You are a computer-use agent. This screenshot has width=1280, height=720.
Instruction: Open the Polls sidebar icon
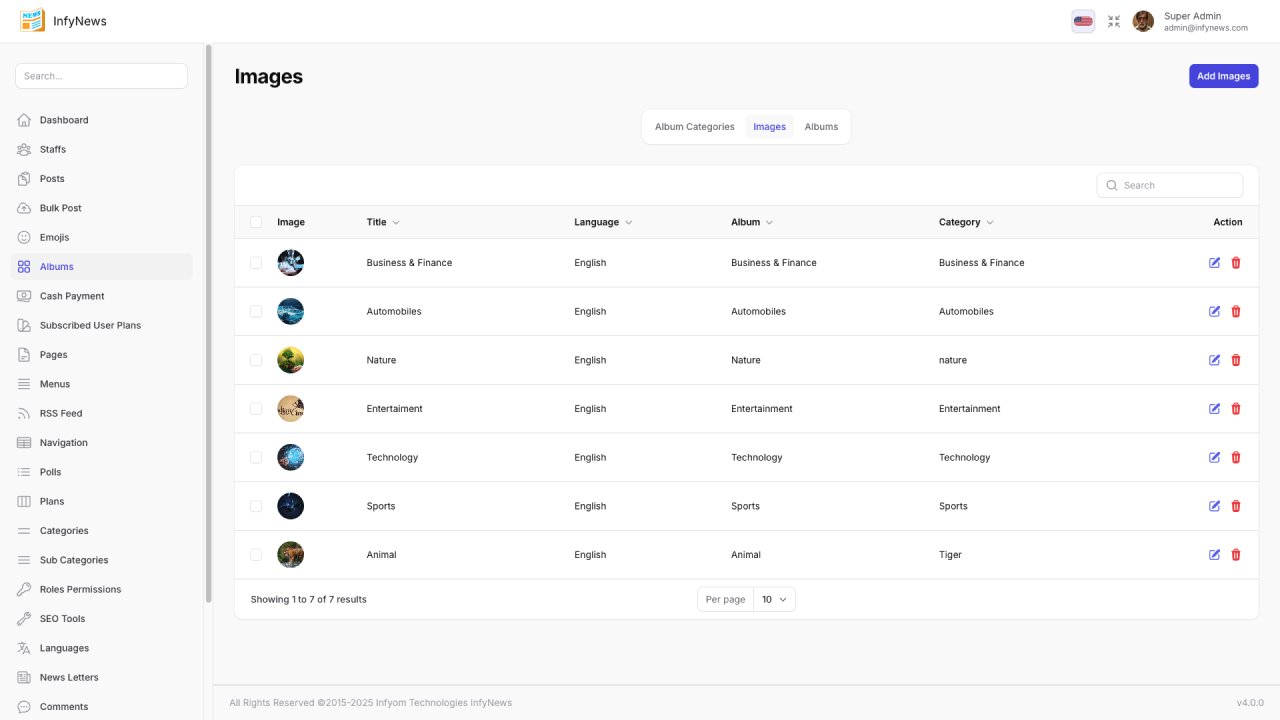pos(24,472)
